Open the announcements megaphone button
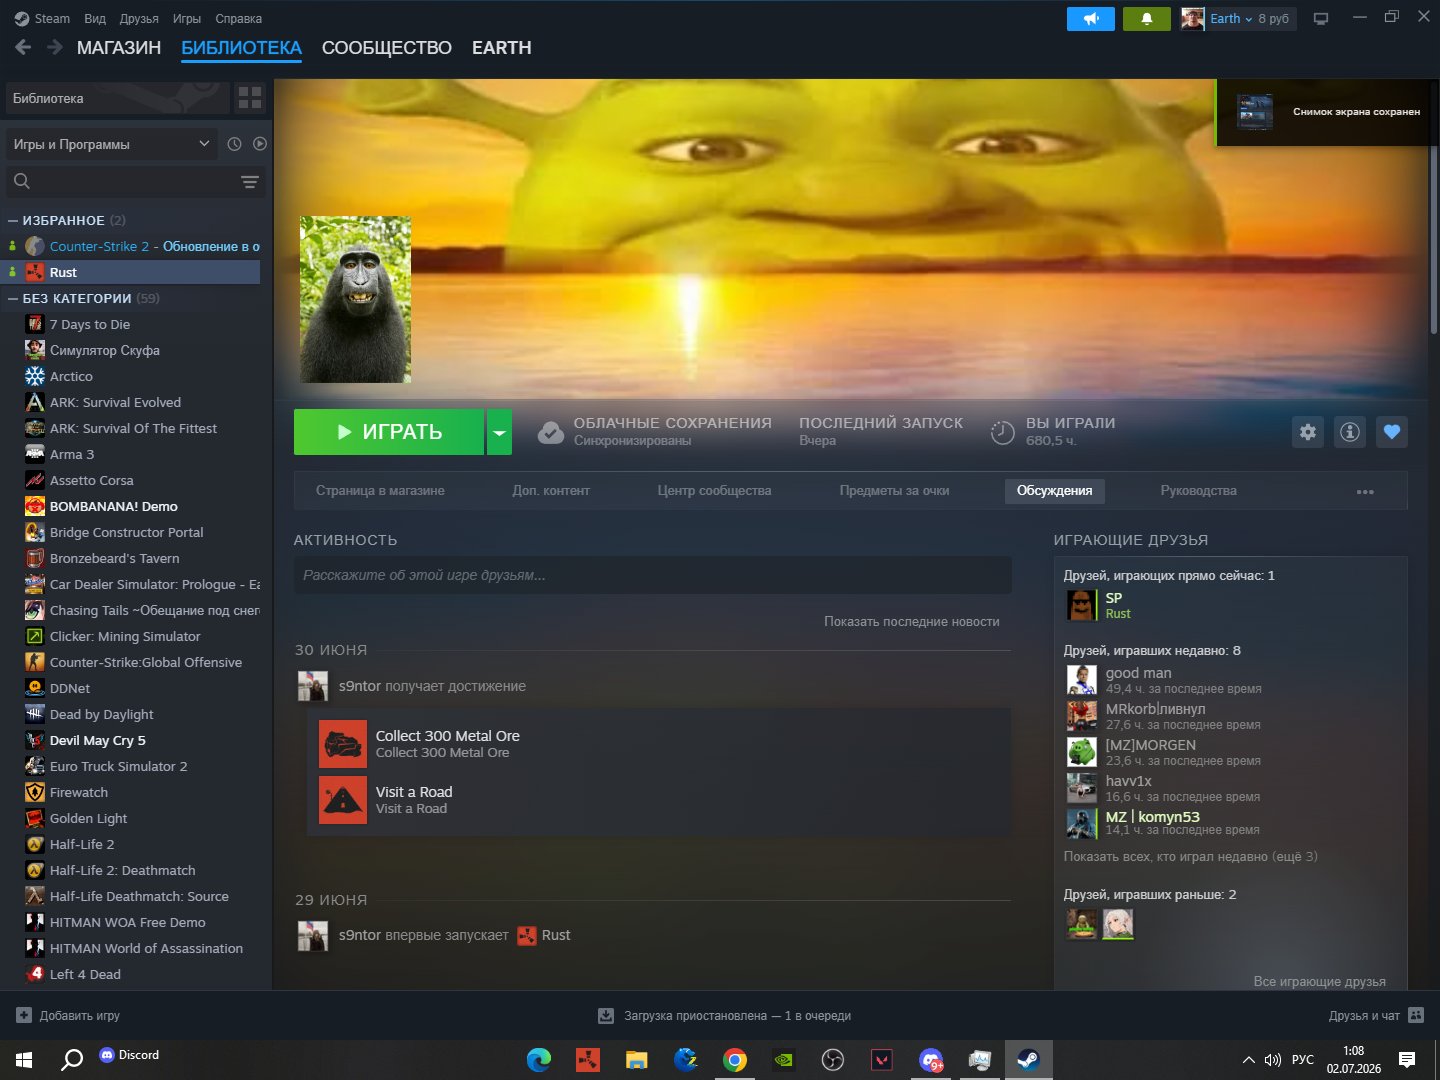Image resolution: width=1440 pixels, height=1080 pixels. click(x=1091, y=19)
